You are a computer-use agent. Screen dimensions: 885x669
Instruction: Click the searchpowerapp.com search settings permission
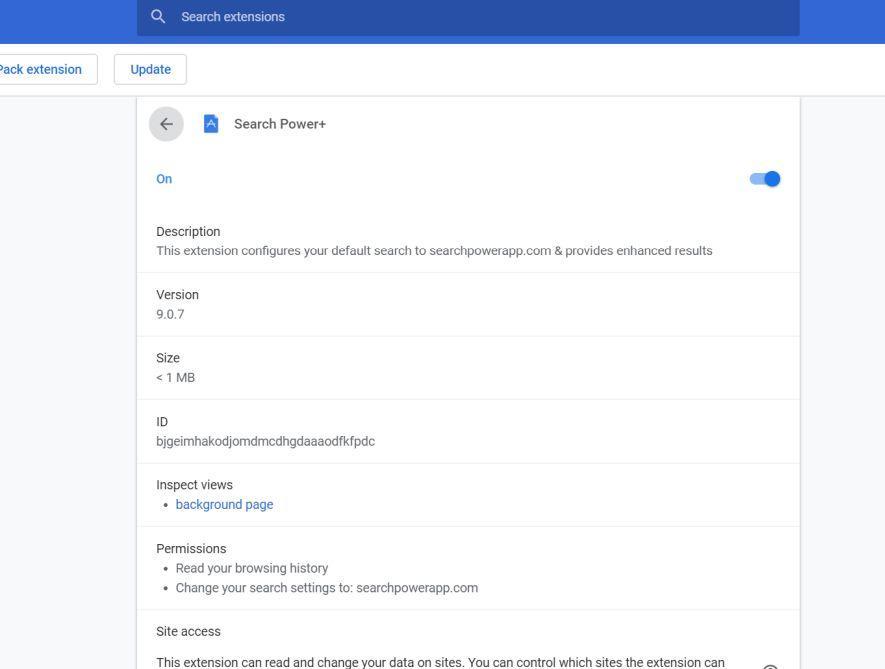(327, 587)
